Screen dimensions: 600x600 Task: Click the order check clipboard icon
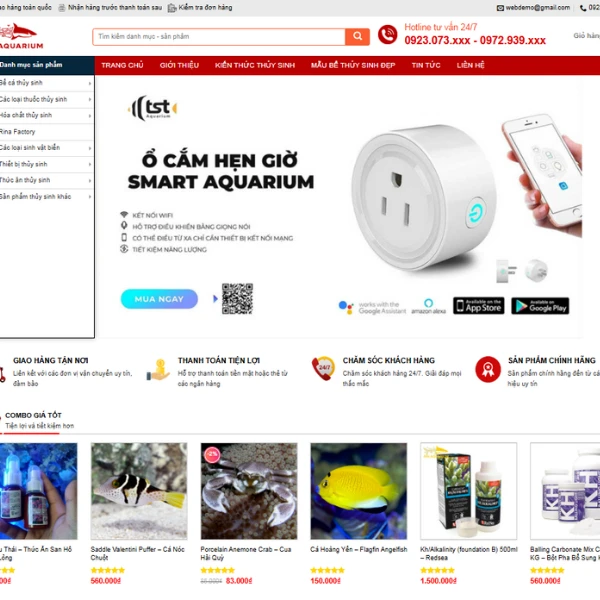(172, 8)
